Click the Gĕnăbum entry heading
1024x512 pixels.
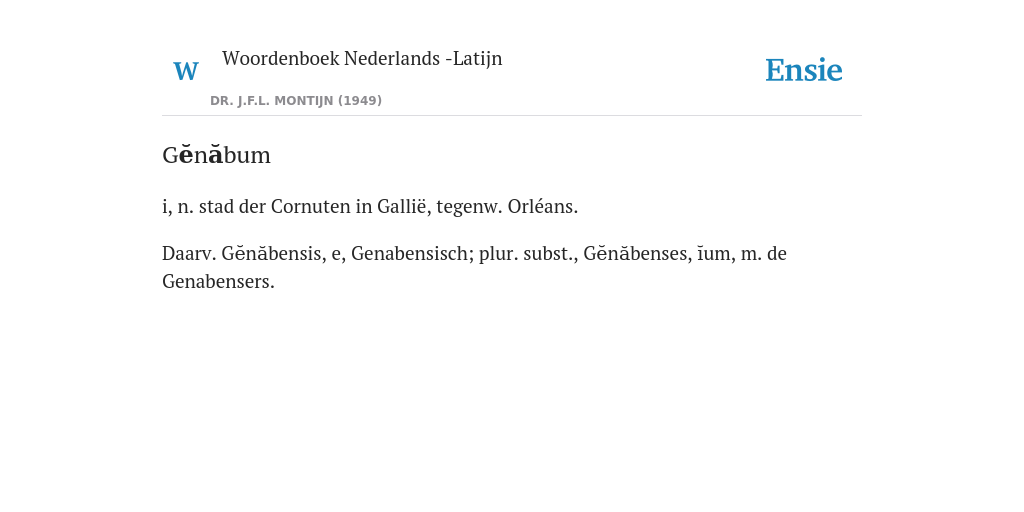(x=216, y=155)
